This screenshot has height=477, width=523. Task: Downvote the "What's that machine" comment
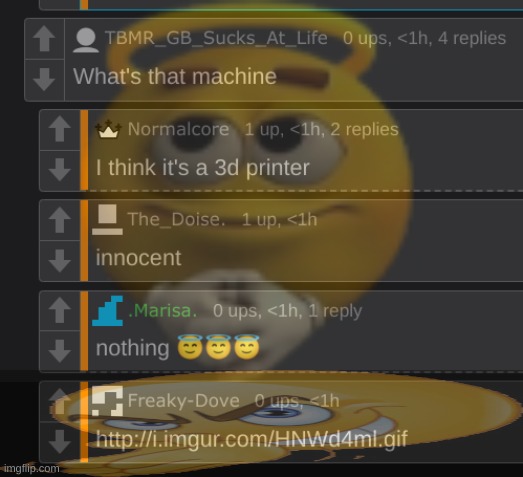point(44,80)
